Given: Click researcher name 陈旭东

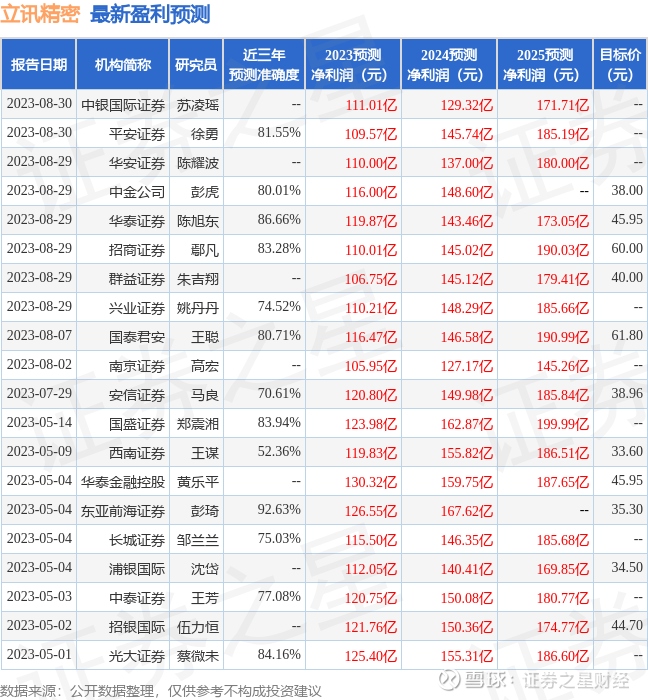Looking at the screenshot, I should [x=198, y=221].
